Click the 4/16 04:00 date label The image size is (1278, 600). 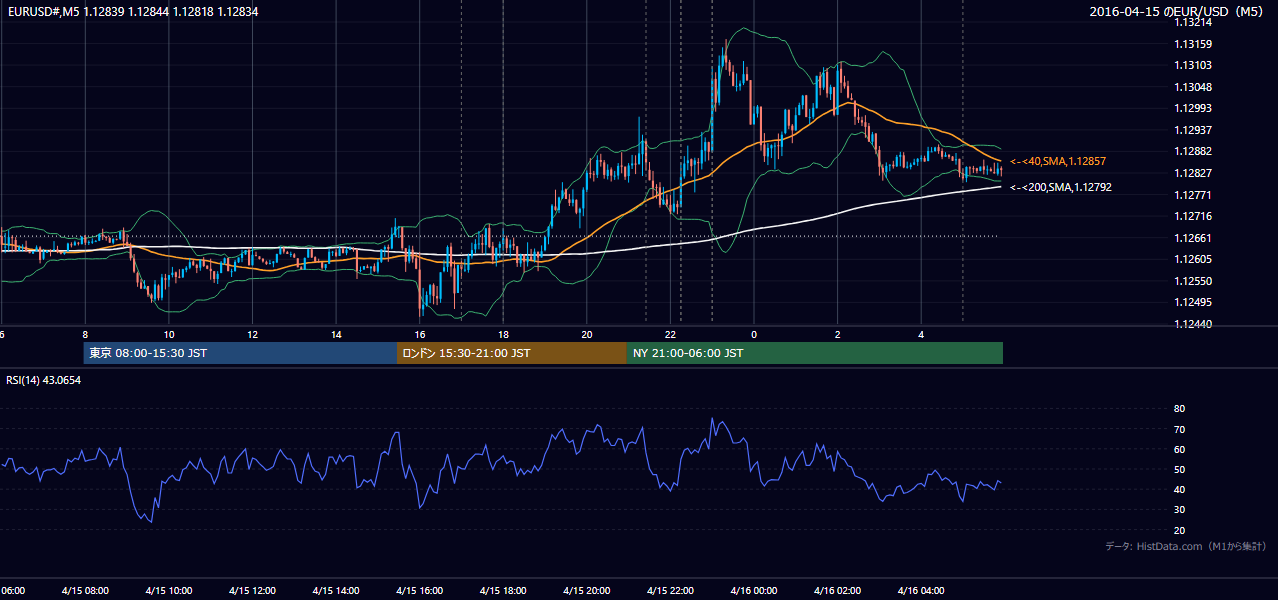[x=921, y=591]
